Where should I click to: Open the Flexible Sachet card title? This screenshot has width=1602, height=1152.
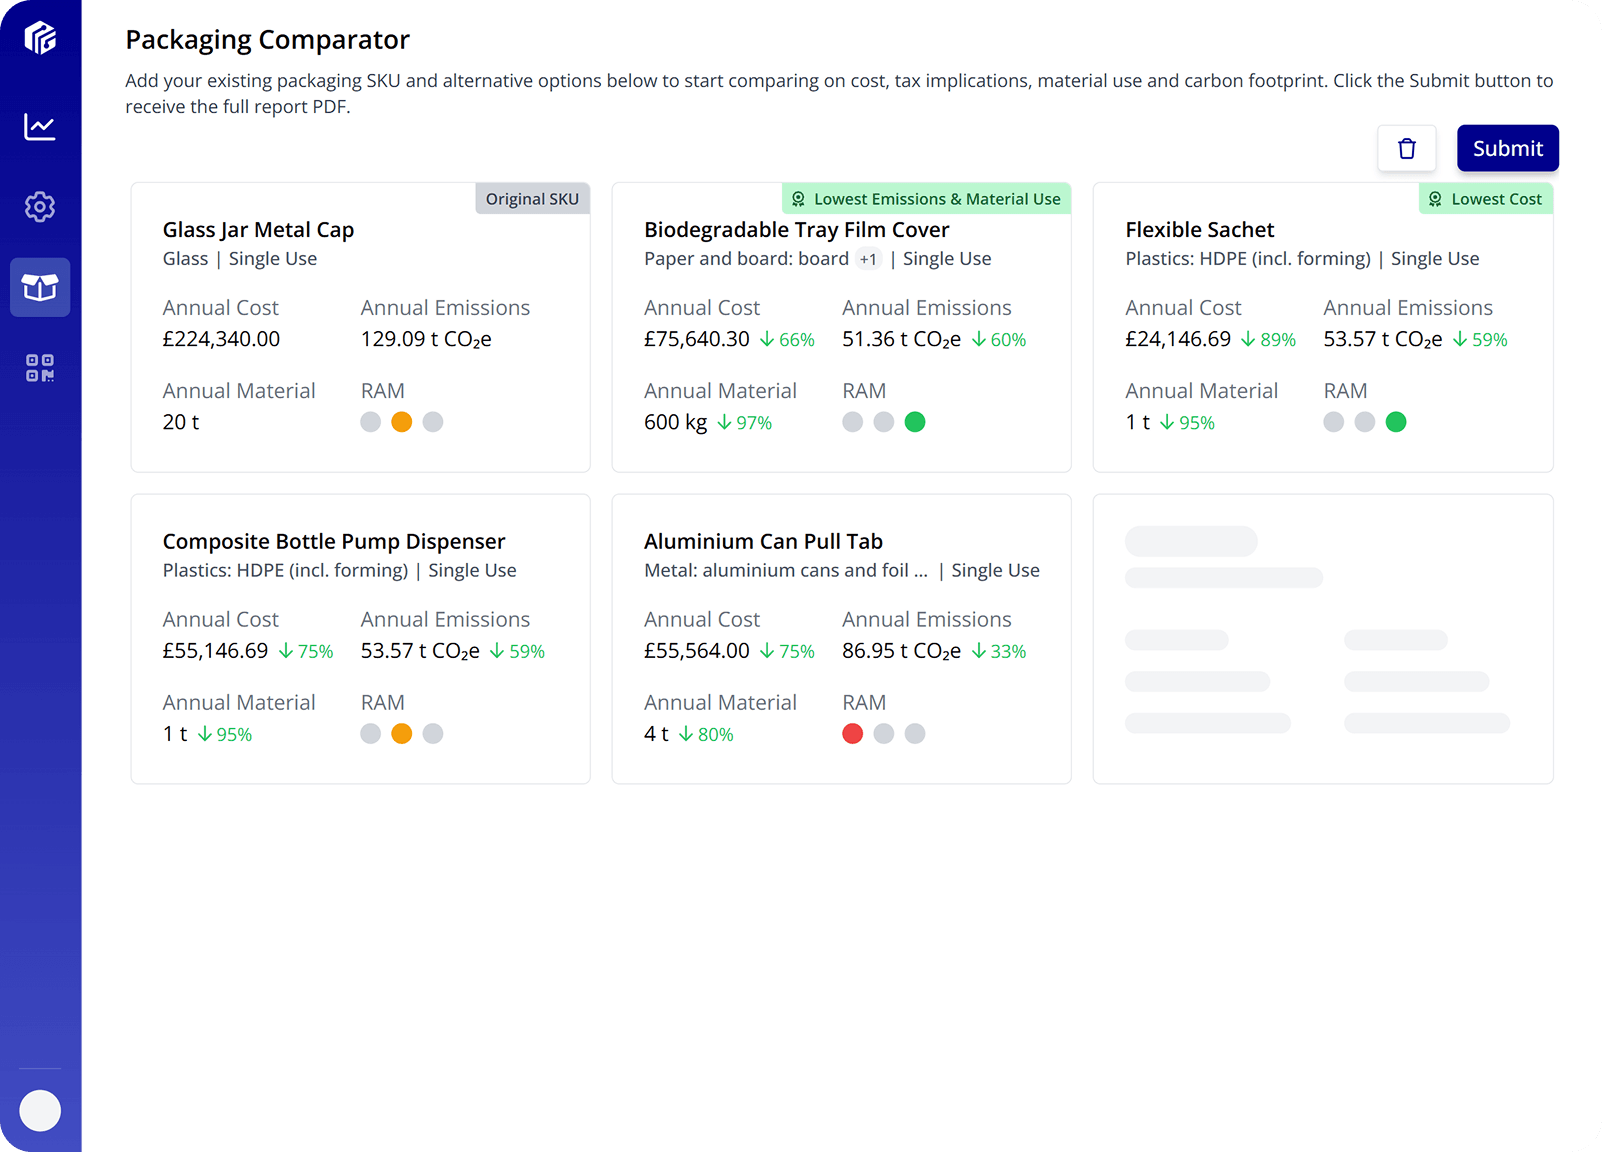coord(1199,230)
